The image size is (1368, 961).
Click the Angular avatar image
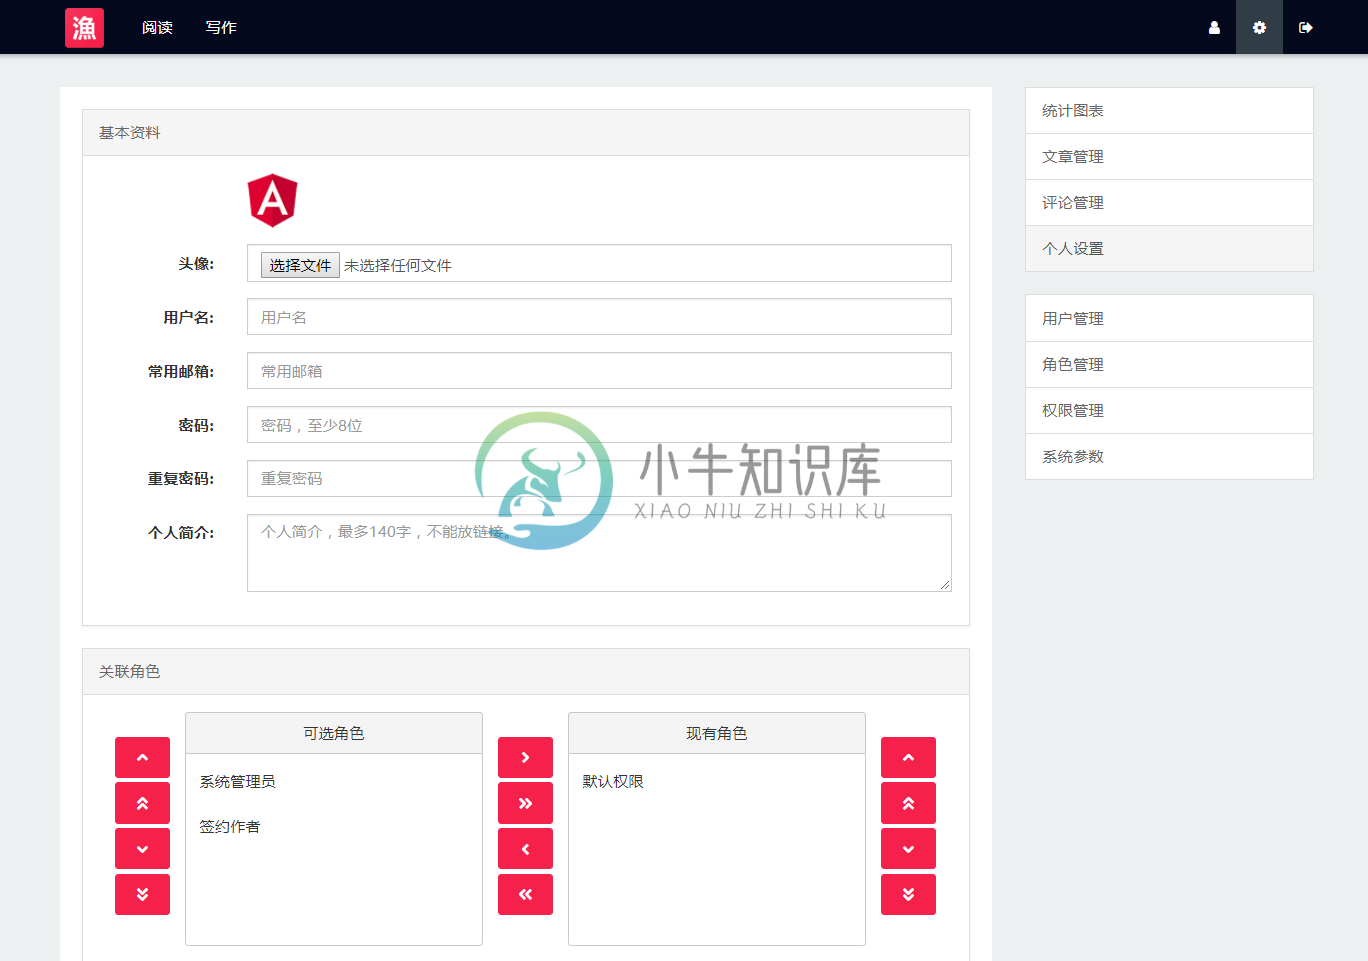[x=272, y=200]
